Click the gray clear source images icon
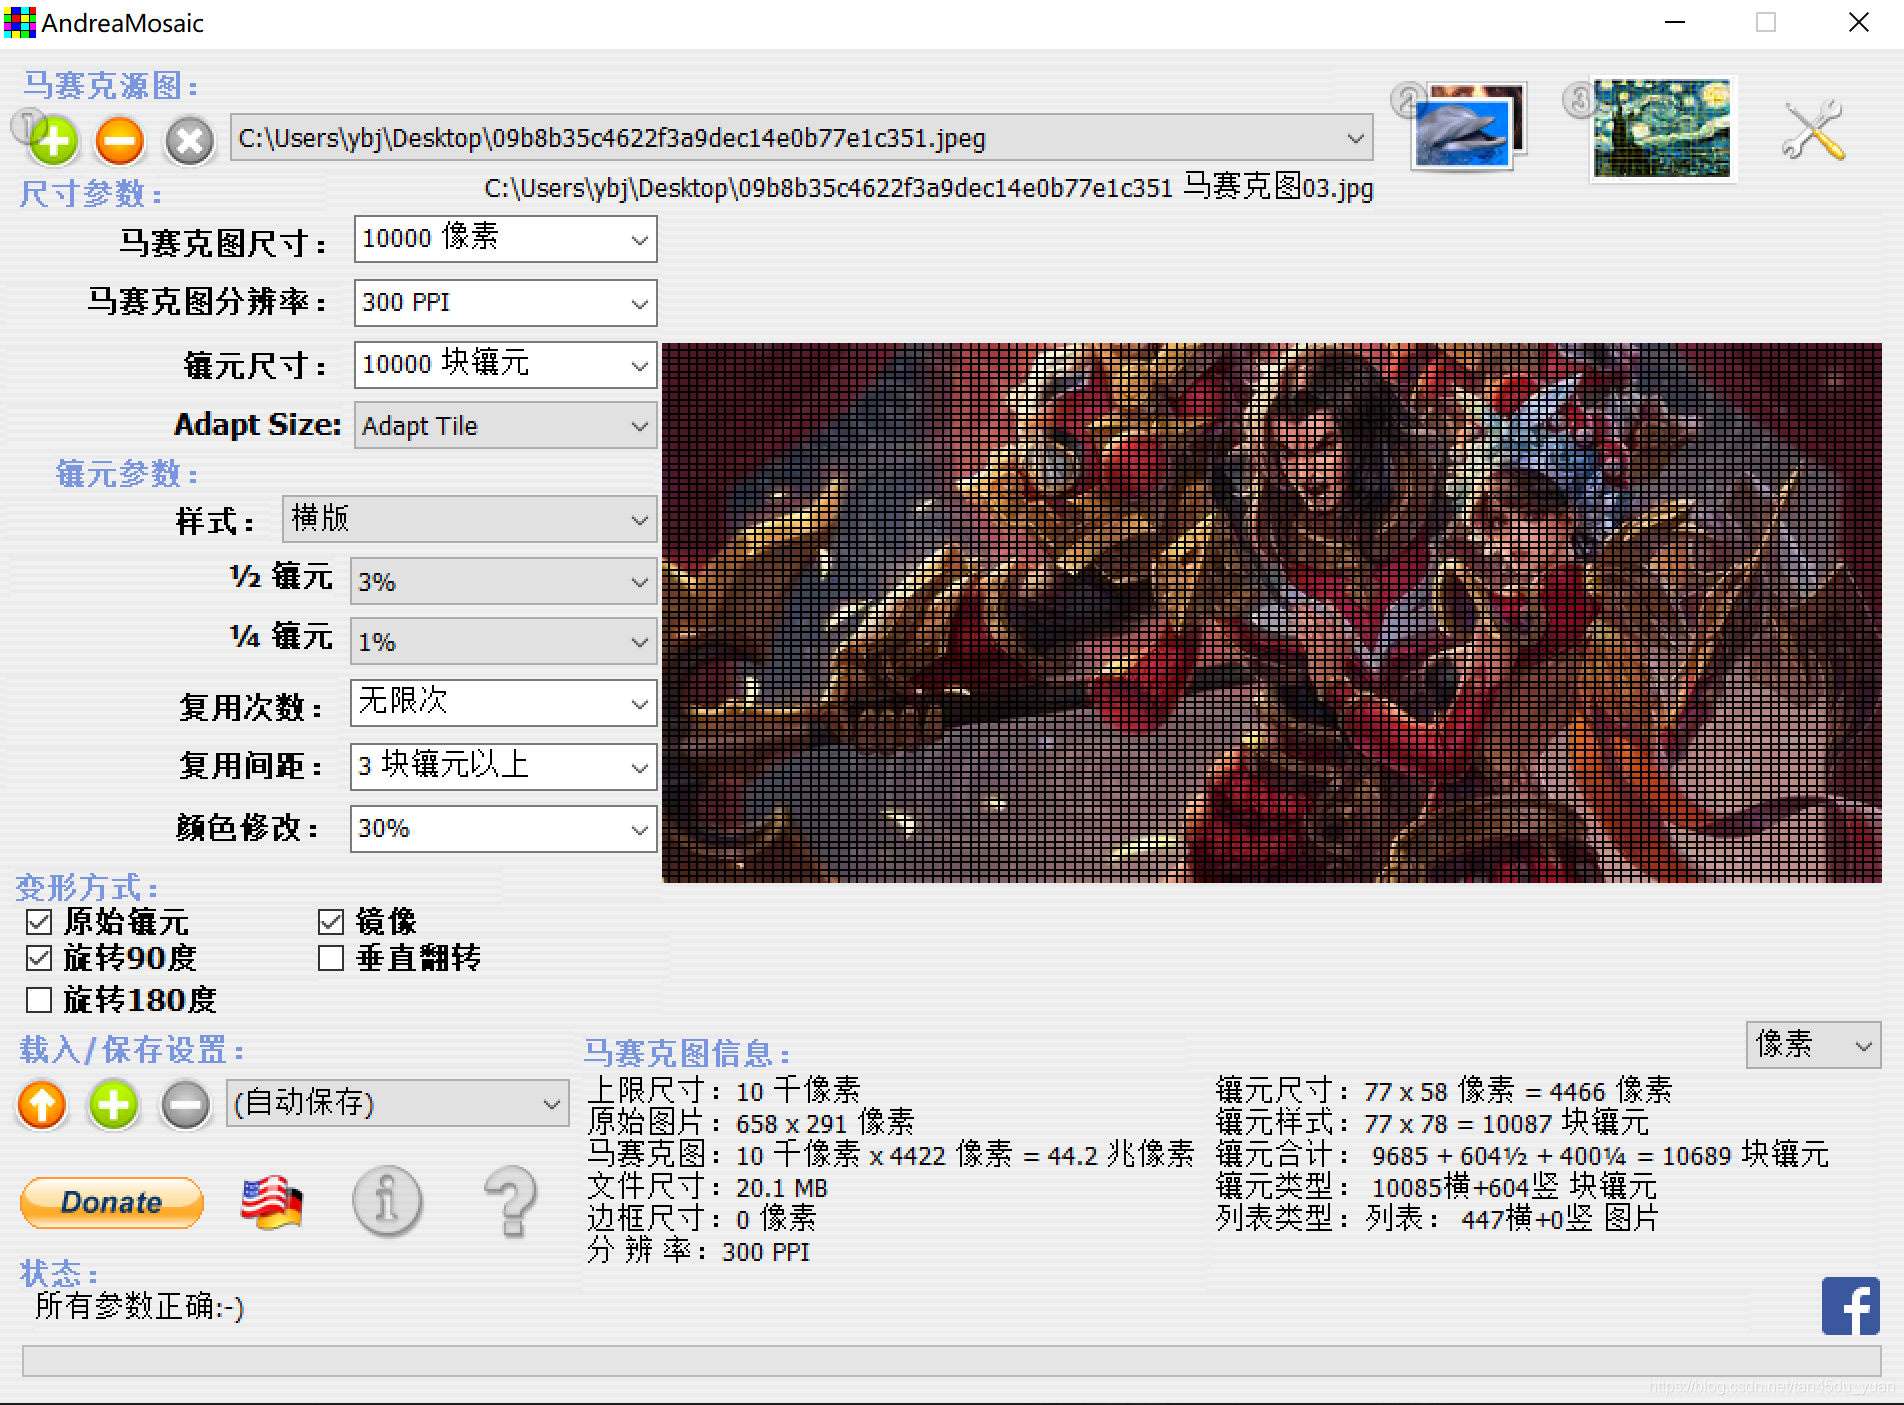This screenshot has width=1904, height=1405. [189, 140]
